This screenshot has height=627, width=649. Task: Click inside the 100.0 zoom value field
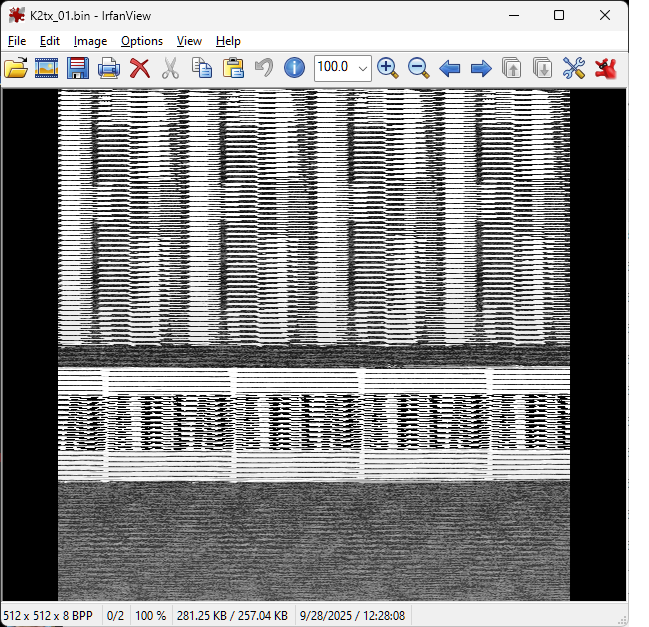(333, 68)
